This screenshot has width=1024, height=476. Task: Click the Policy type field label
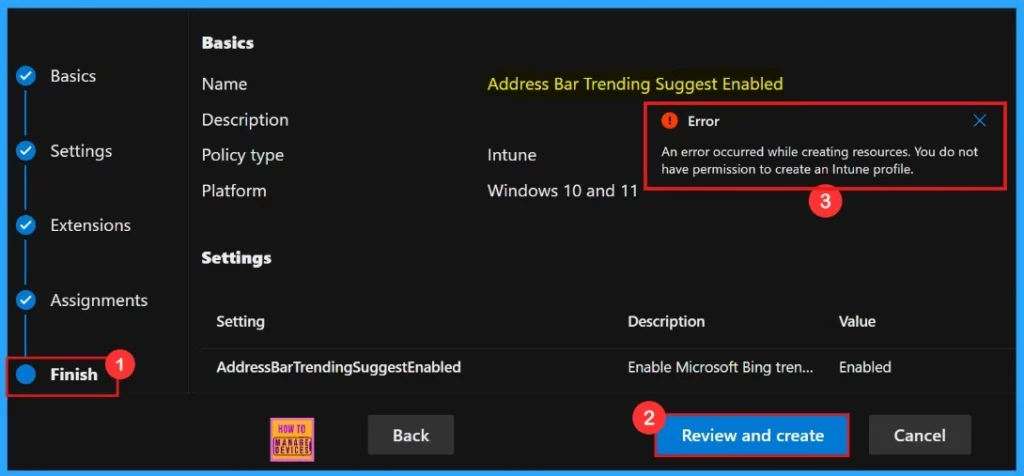coord(242,155)
